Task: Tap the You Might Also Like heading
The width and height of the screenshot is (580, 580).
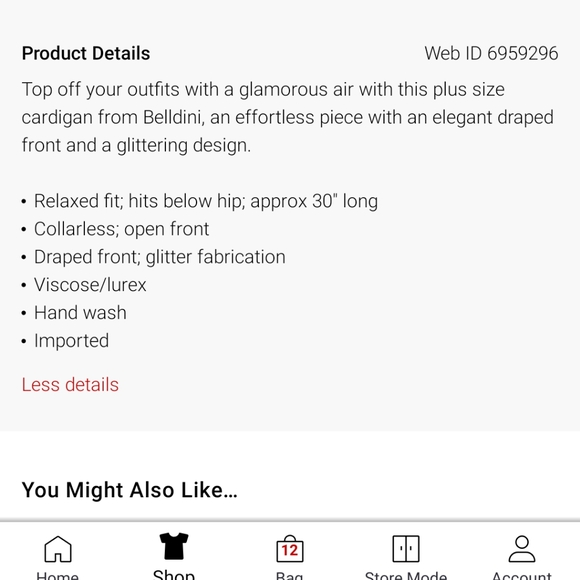Action: (x=129, y=490)
